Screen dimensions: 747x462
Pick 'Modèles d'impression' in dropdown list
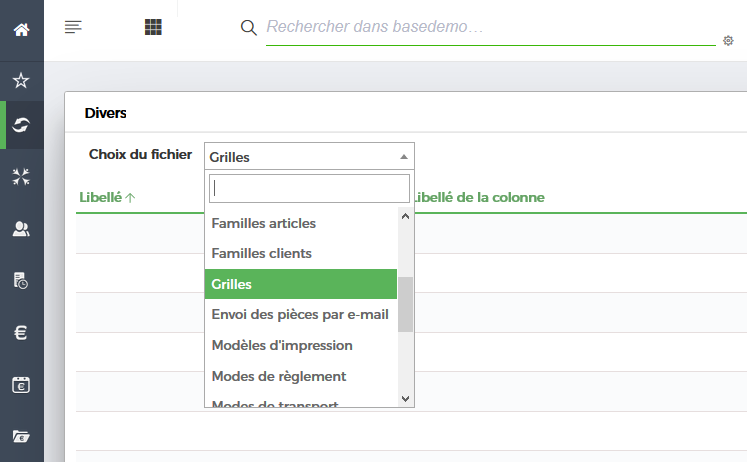[x=282, y=346]
